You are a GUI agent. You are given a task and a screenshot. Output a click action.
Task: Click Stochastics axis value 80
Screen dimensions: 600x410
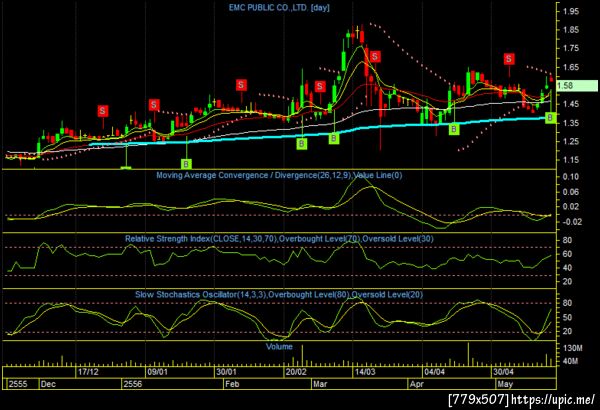[568, 303]
